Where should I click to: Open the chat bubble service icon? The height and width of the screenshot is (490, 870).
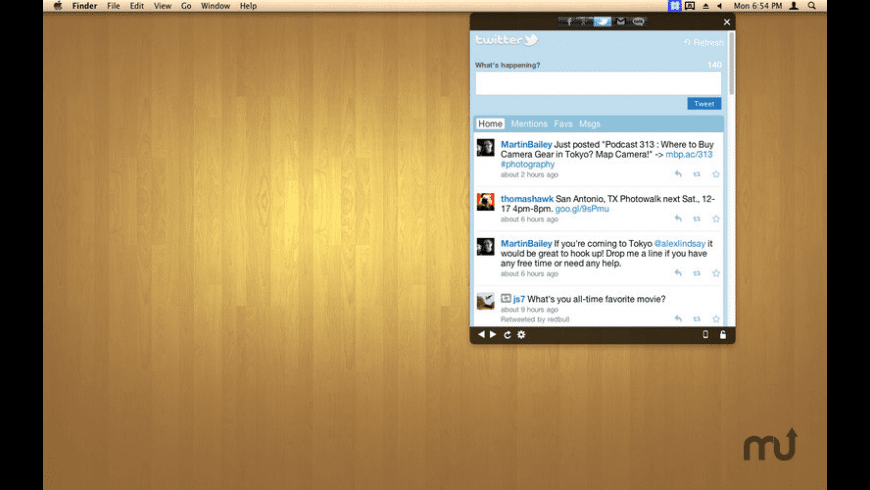(638, 21)
